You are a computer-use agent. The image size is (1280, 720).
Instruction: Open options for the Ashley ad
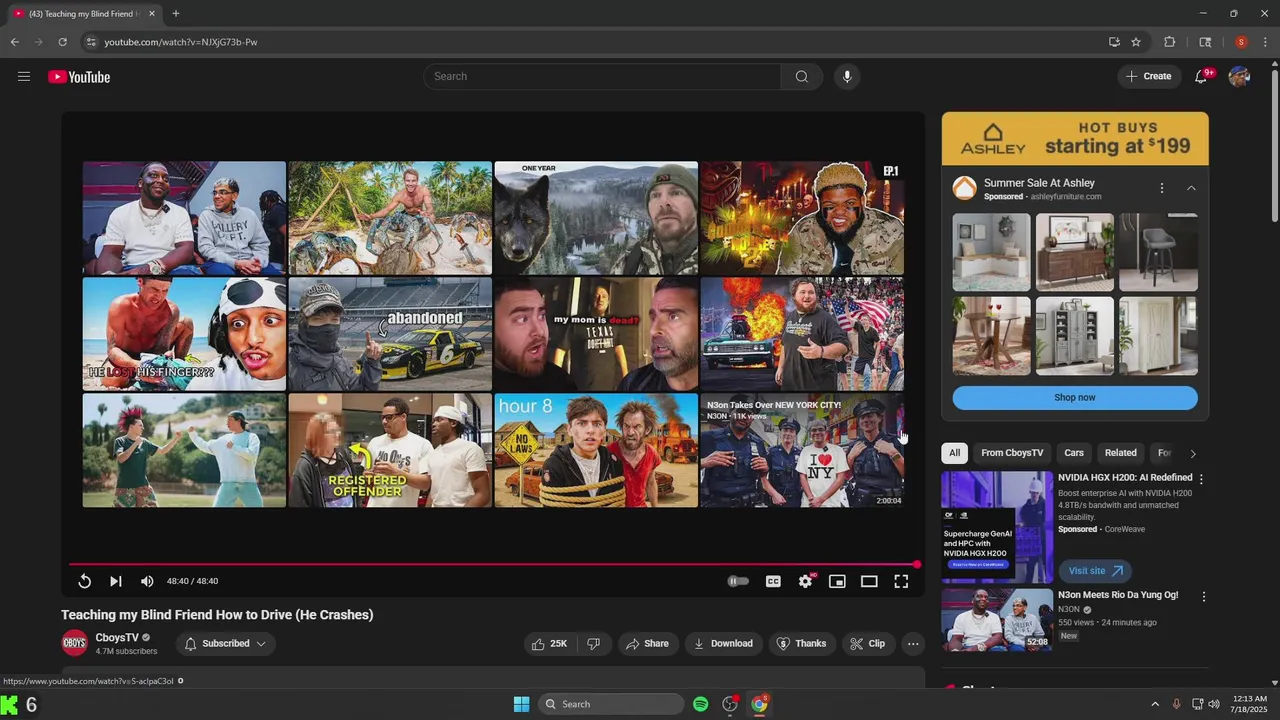pyautogui.click(x=1161, y=188)
